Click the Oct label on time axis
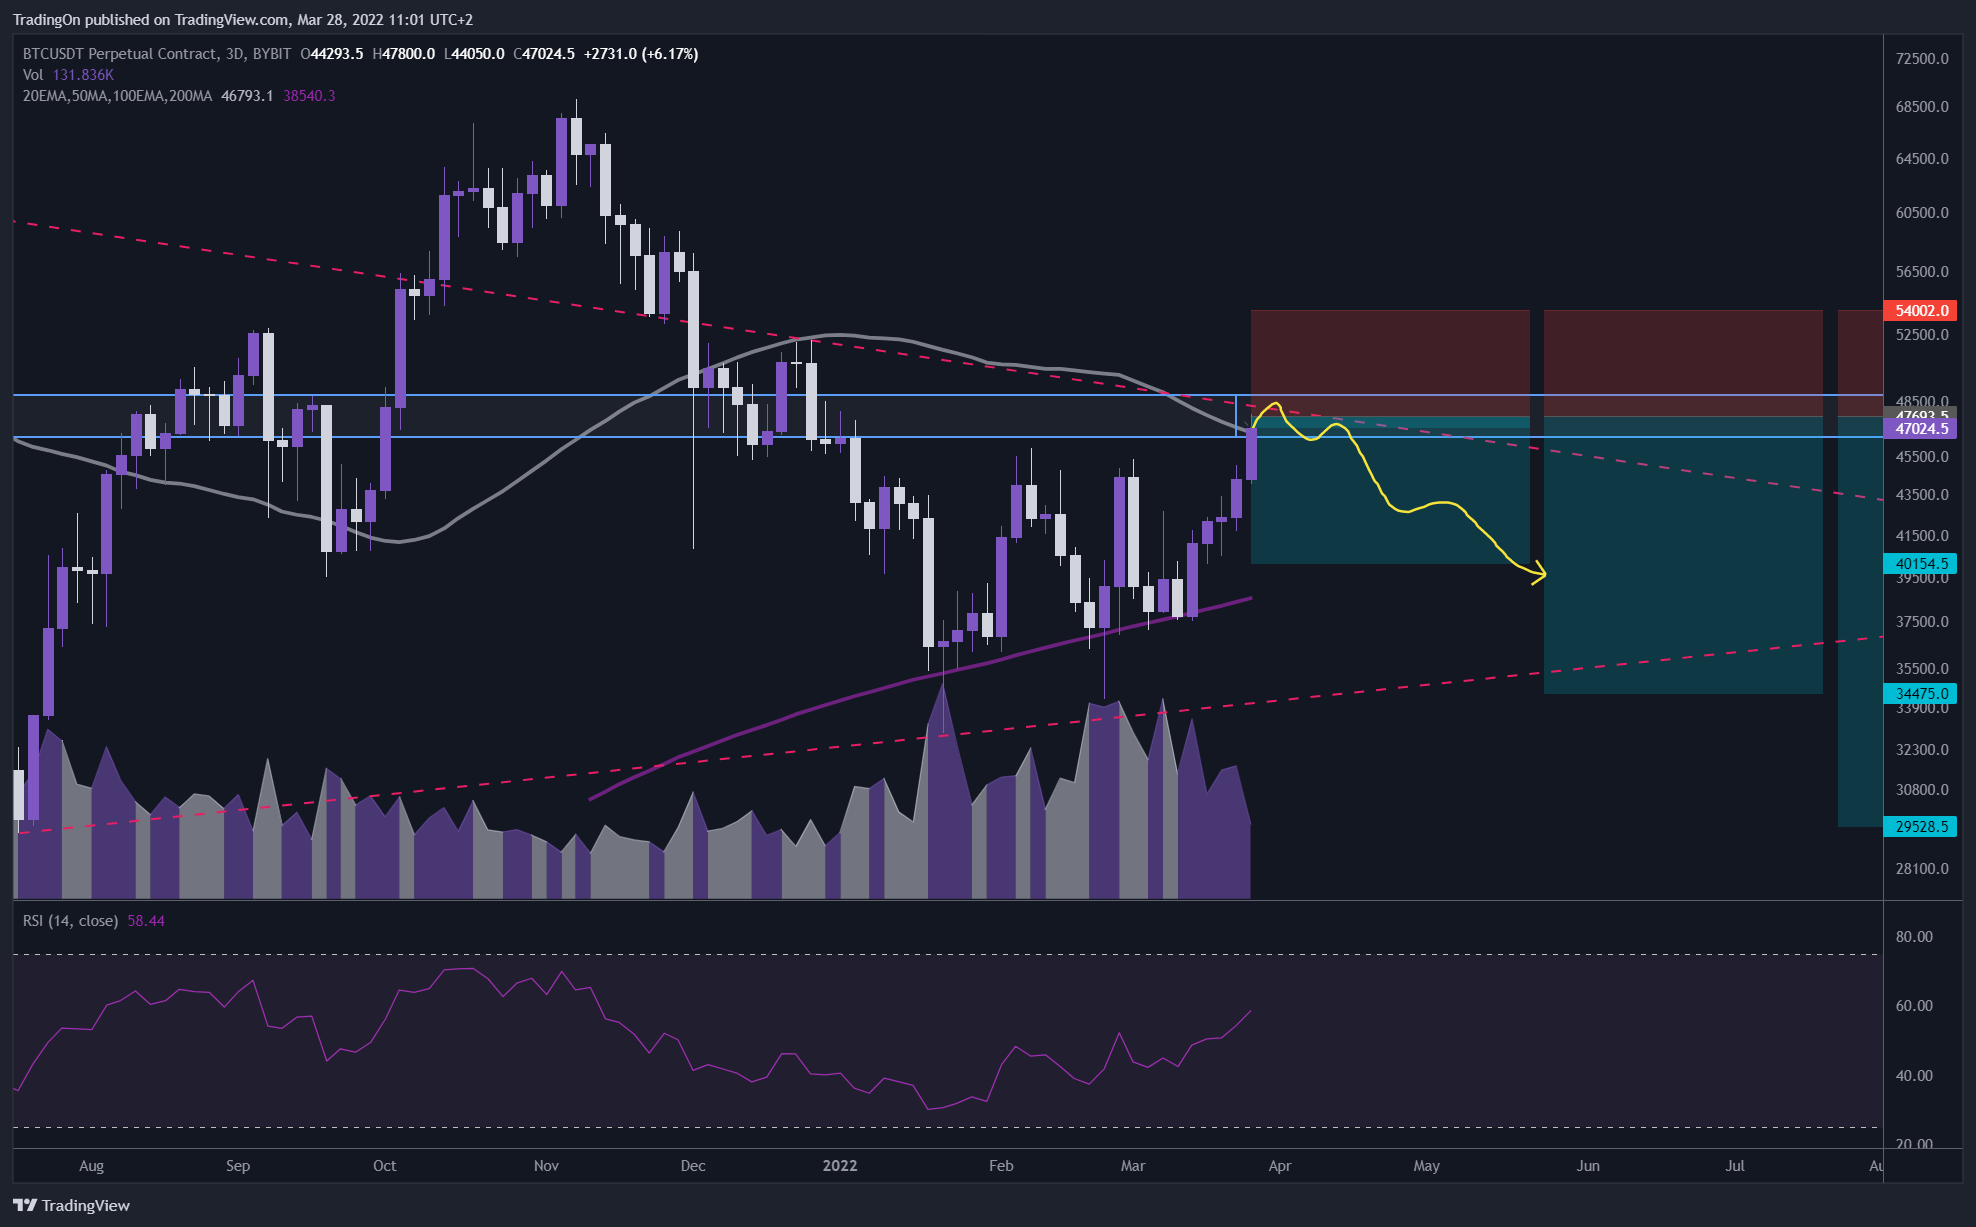 [385, 1166]
